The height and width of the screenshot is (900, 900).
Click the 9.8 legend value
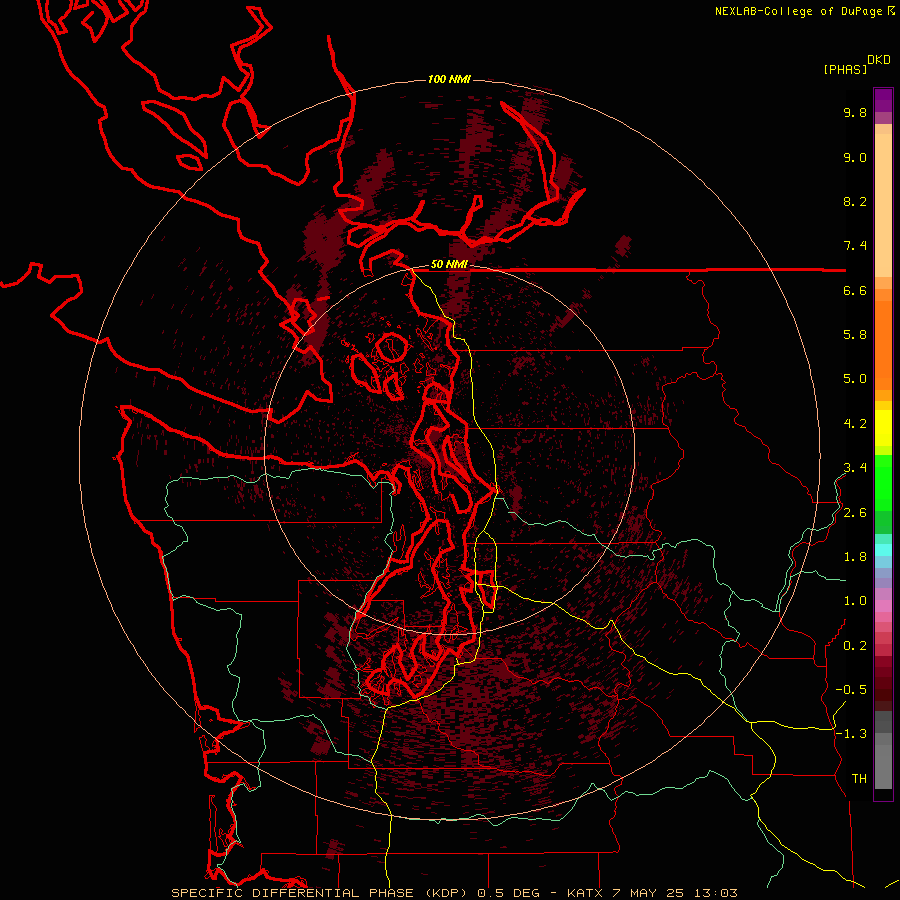click(x=855, y=112)
